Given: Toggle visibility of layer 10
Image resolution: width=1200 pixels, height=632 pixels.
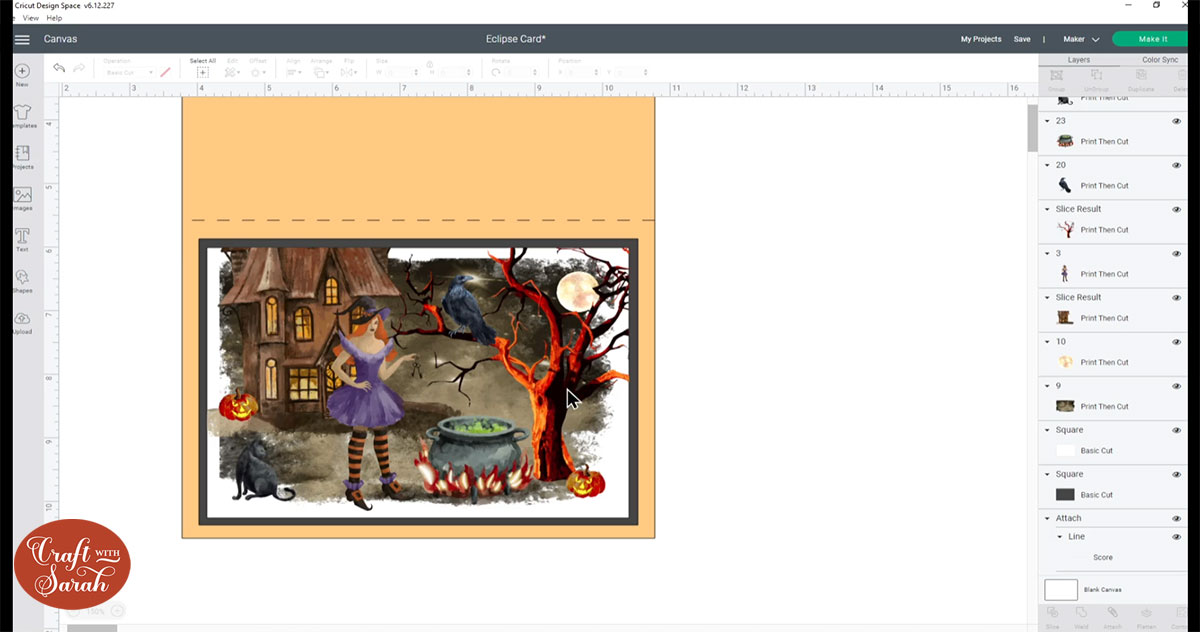Looking at the screenshot, I should [x=1176, y=342].
